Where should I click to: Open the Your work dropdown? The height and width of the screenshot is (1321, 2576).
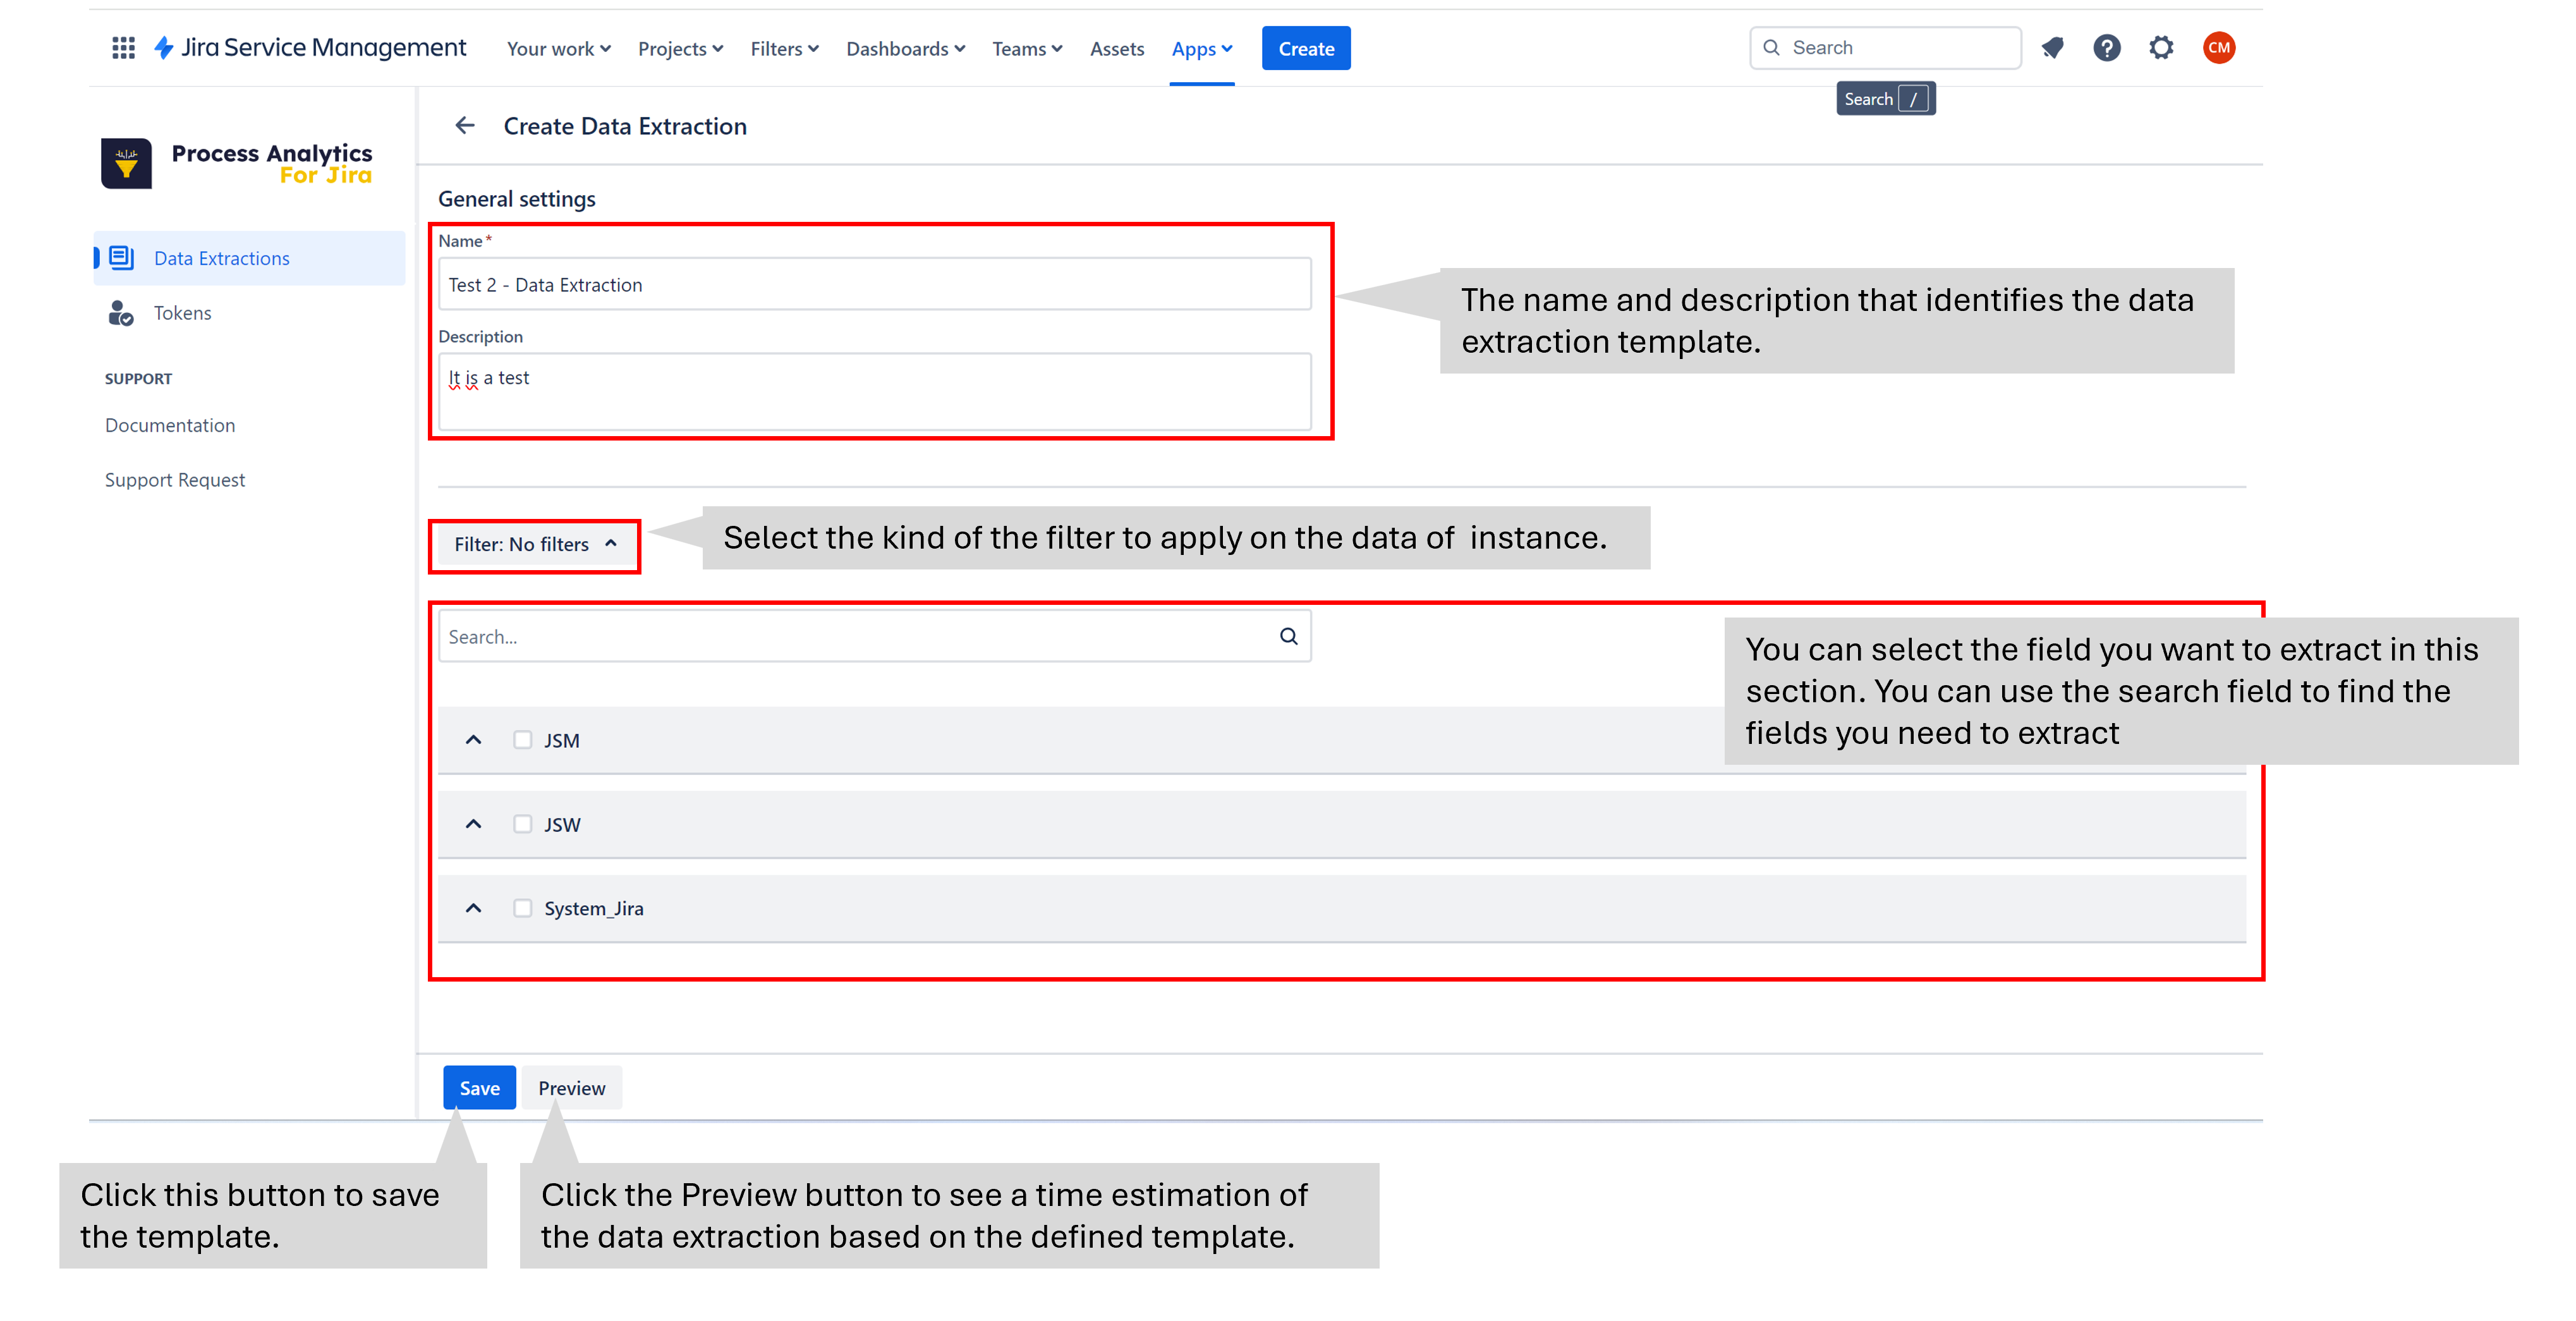pos(558,49)
